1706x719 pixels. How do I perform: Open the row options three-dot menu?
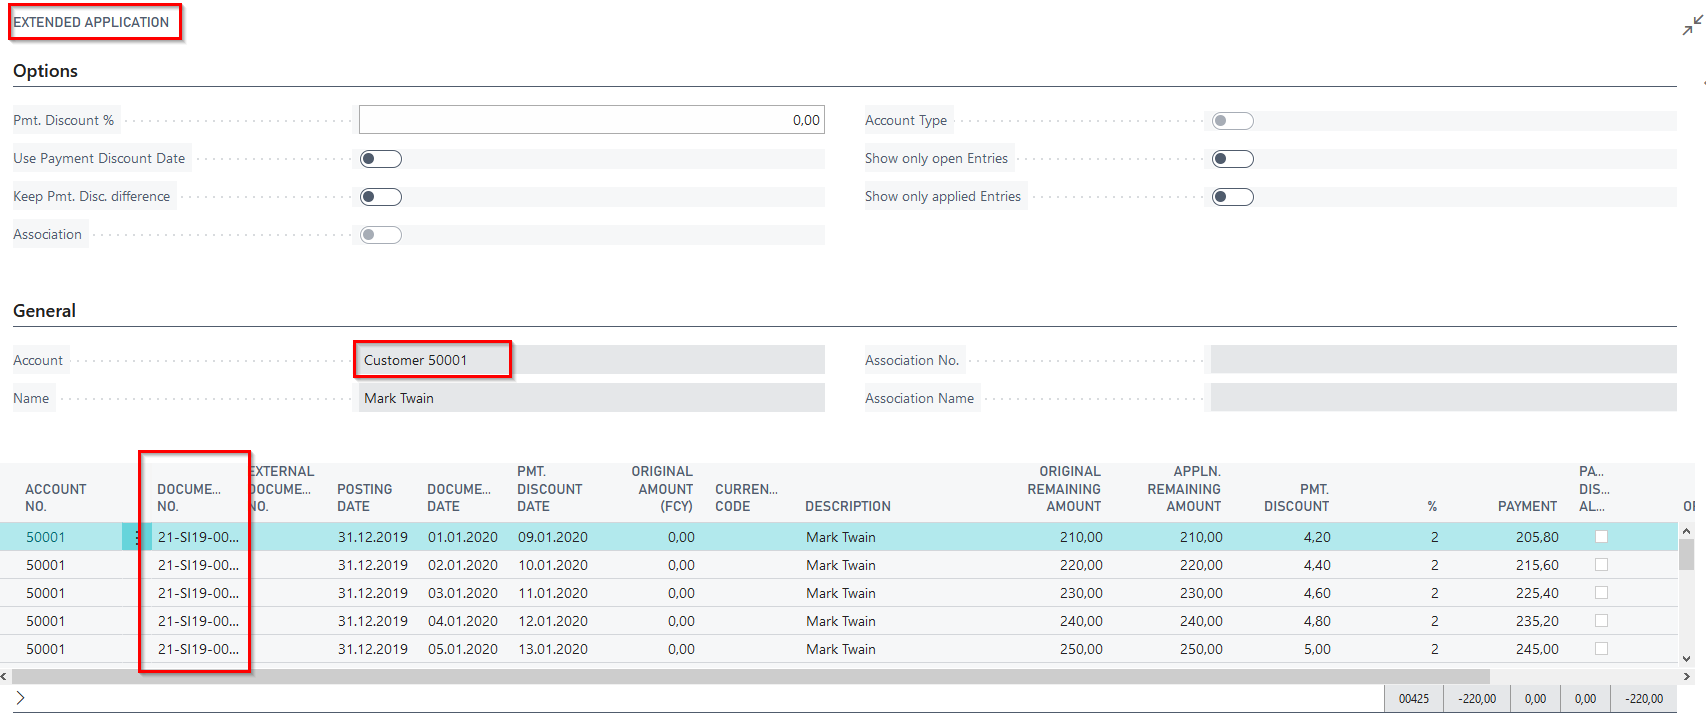[137, 537]
